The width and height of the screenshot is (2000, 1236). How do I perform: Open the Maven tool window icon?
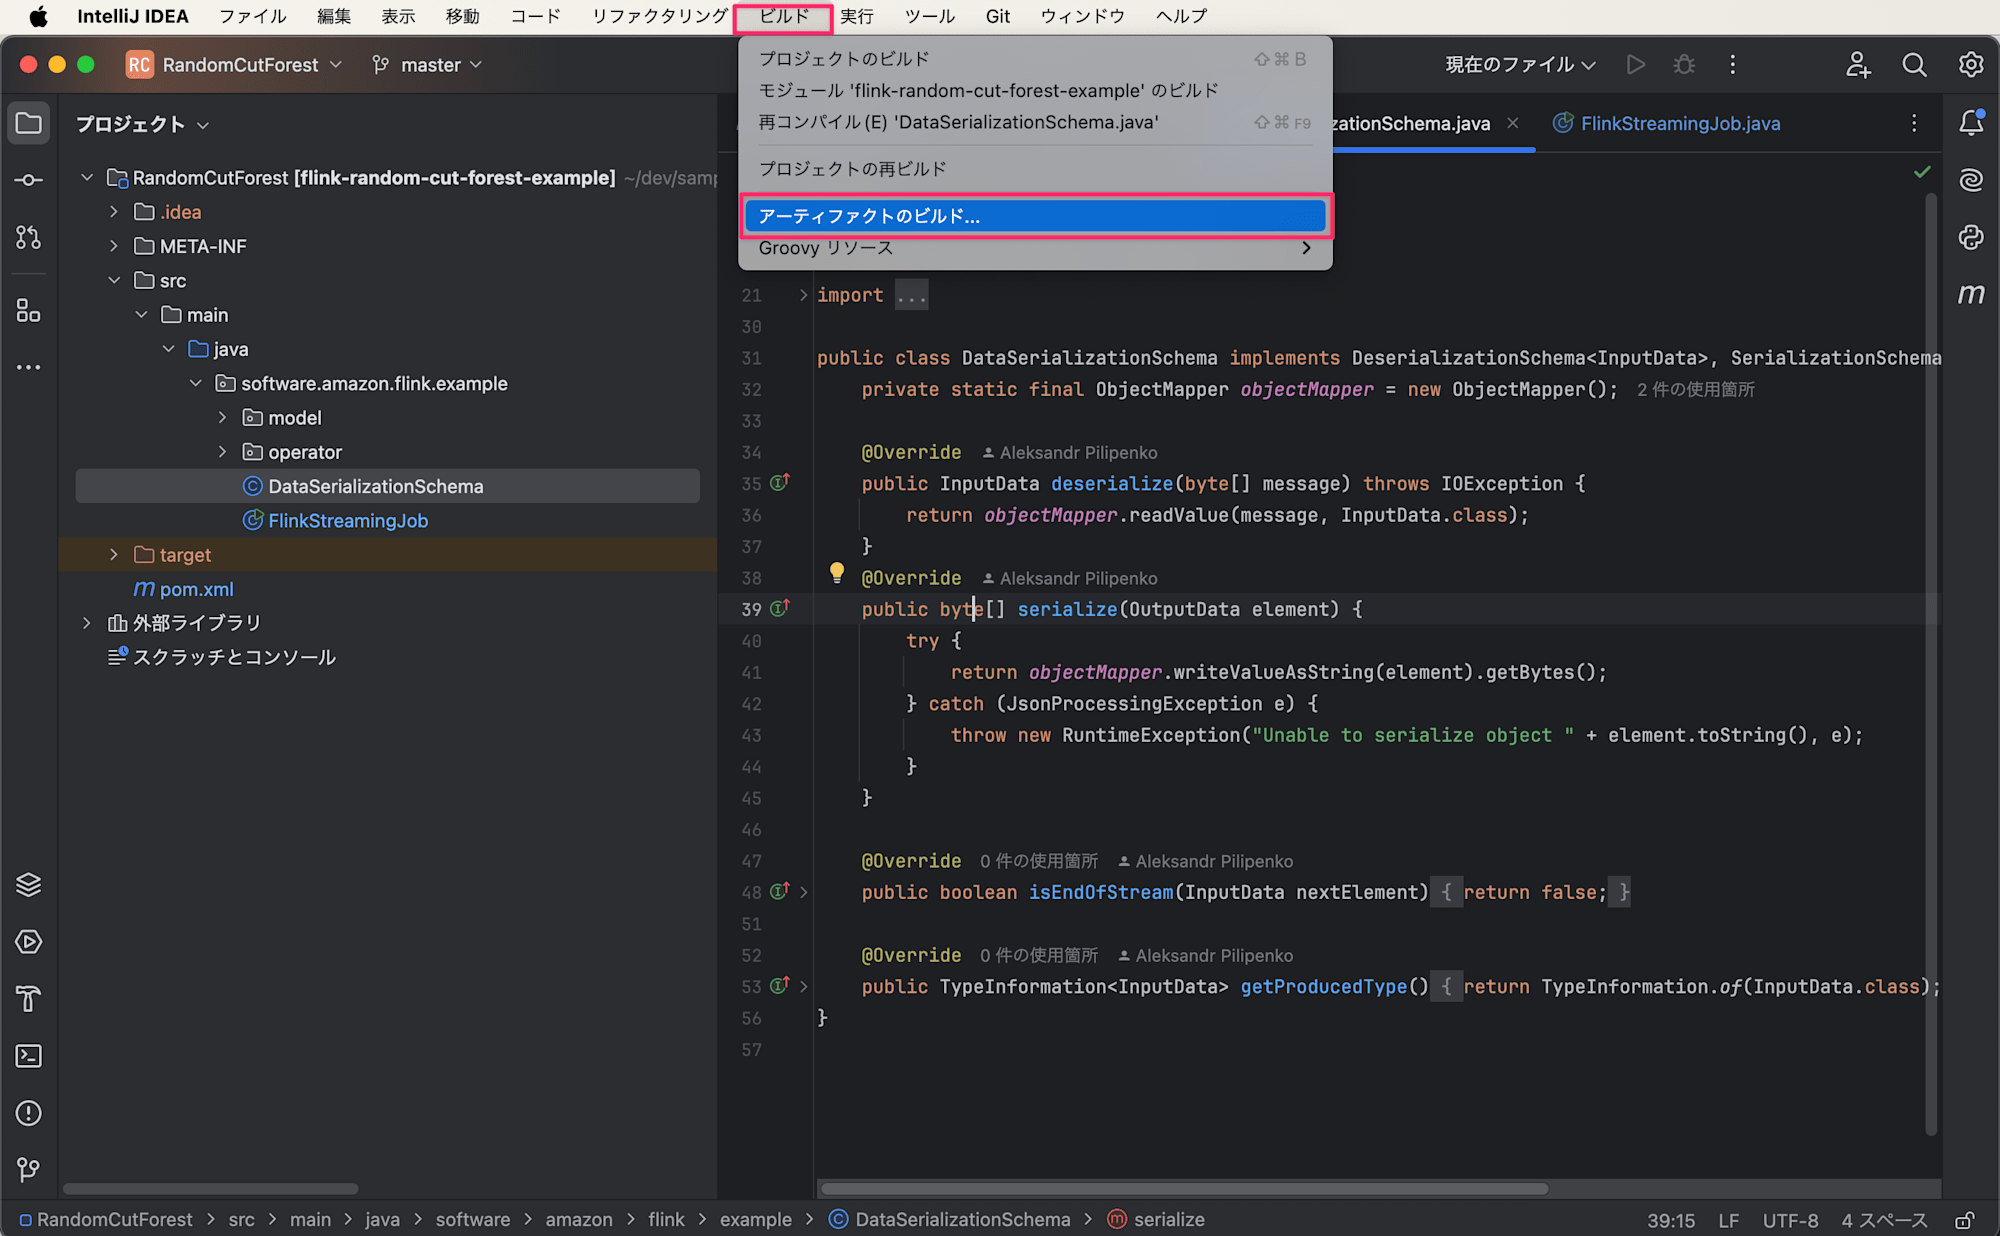(1971, 294)
